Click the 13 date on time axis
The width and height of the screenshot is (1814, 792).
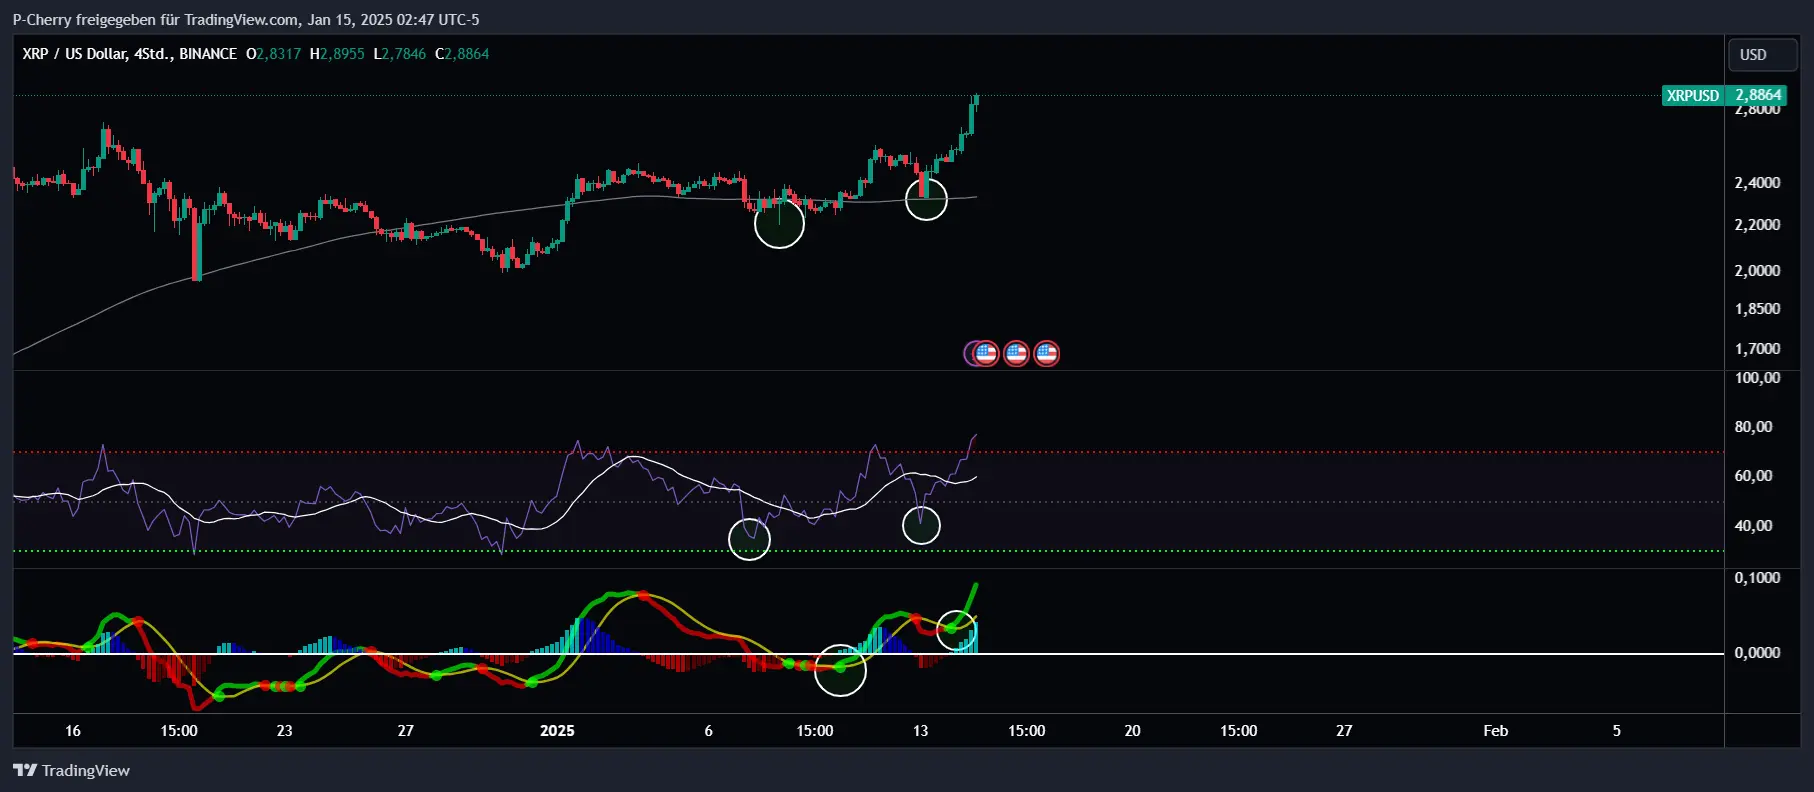(x=921, y=730)
